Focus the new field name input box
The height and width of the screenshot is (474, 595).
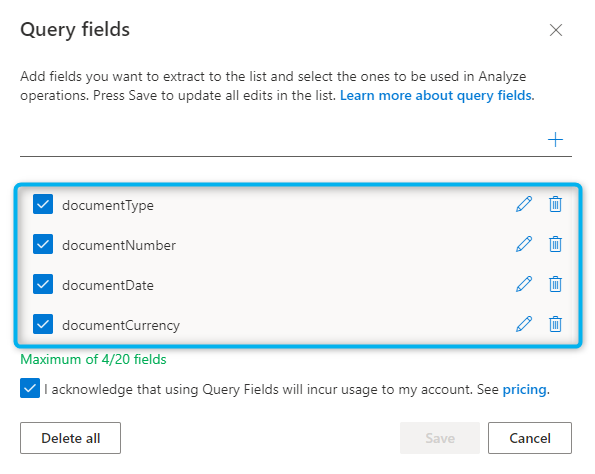coord(281,140)
